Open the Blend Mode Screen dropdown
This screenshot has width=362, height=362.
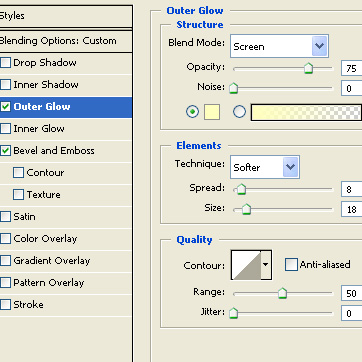279,46
